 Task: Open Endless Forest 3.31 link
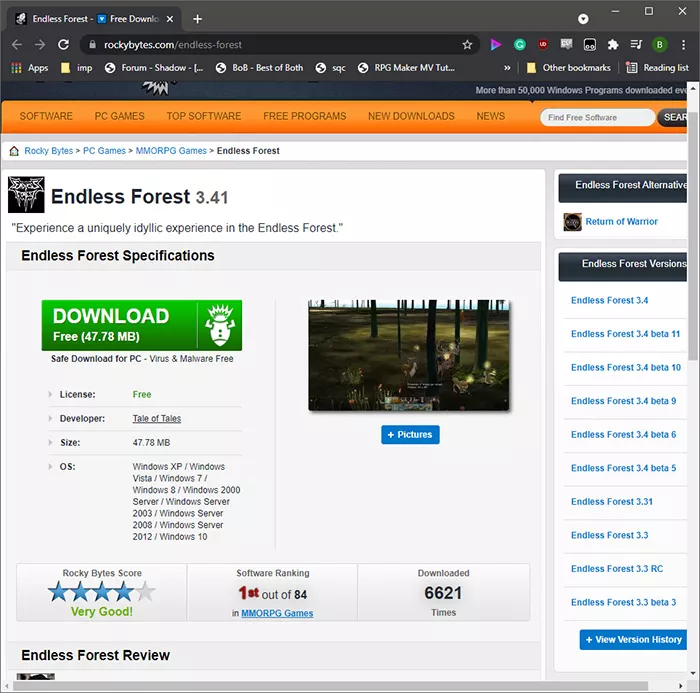(x=612, y=501)
